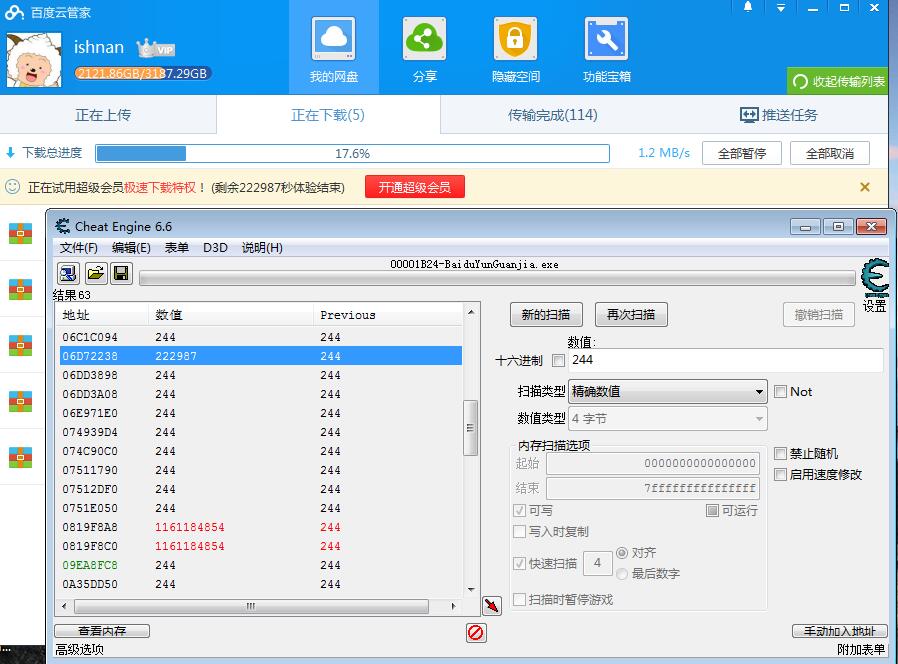
Task: Open 推送任务 tab
Action: (778, 115)
